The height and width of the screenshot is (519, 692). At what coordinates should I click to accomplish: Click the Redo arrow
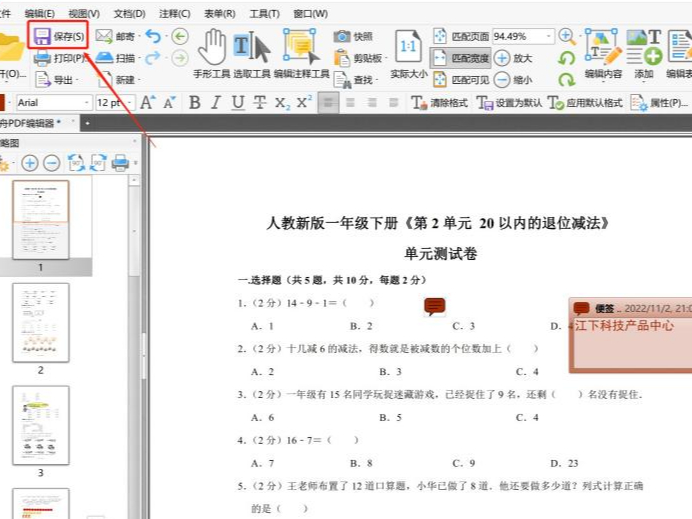pos(153,58)
